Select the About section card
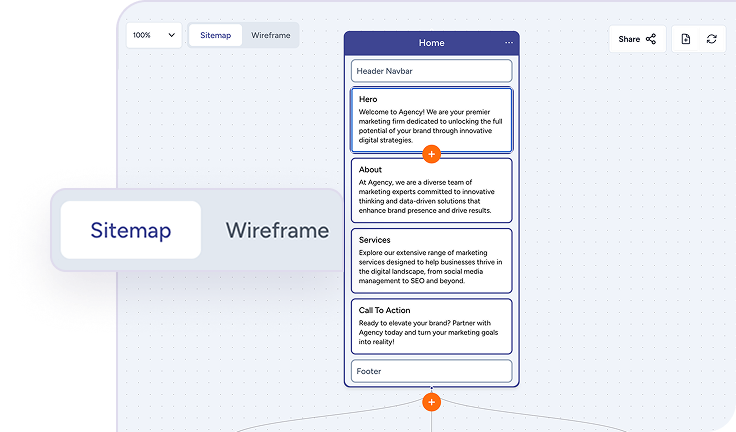 point(431,191)
